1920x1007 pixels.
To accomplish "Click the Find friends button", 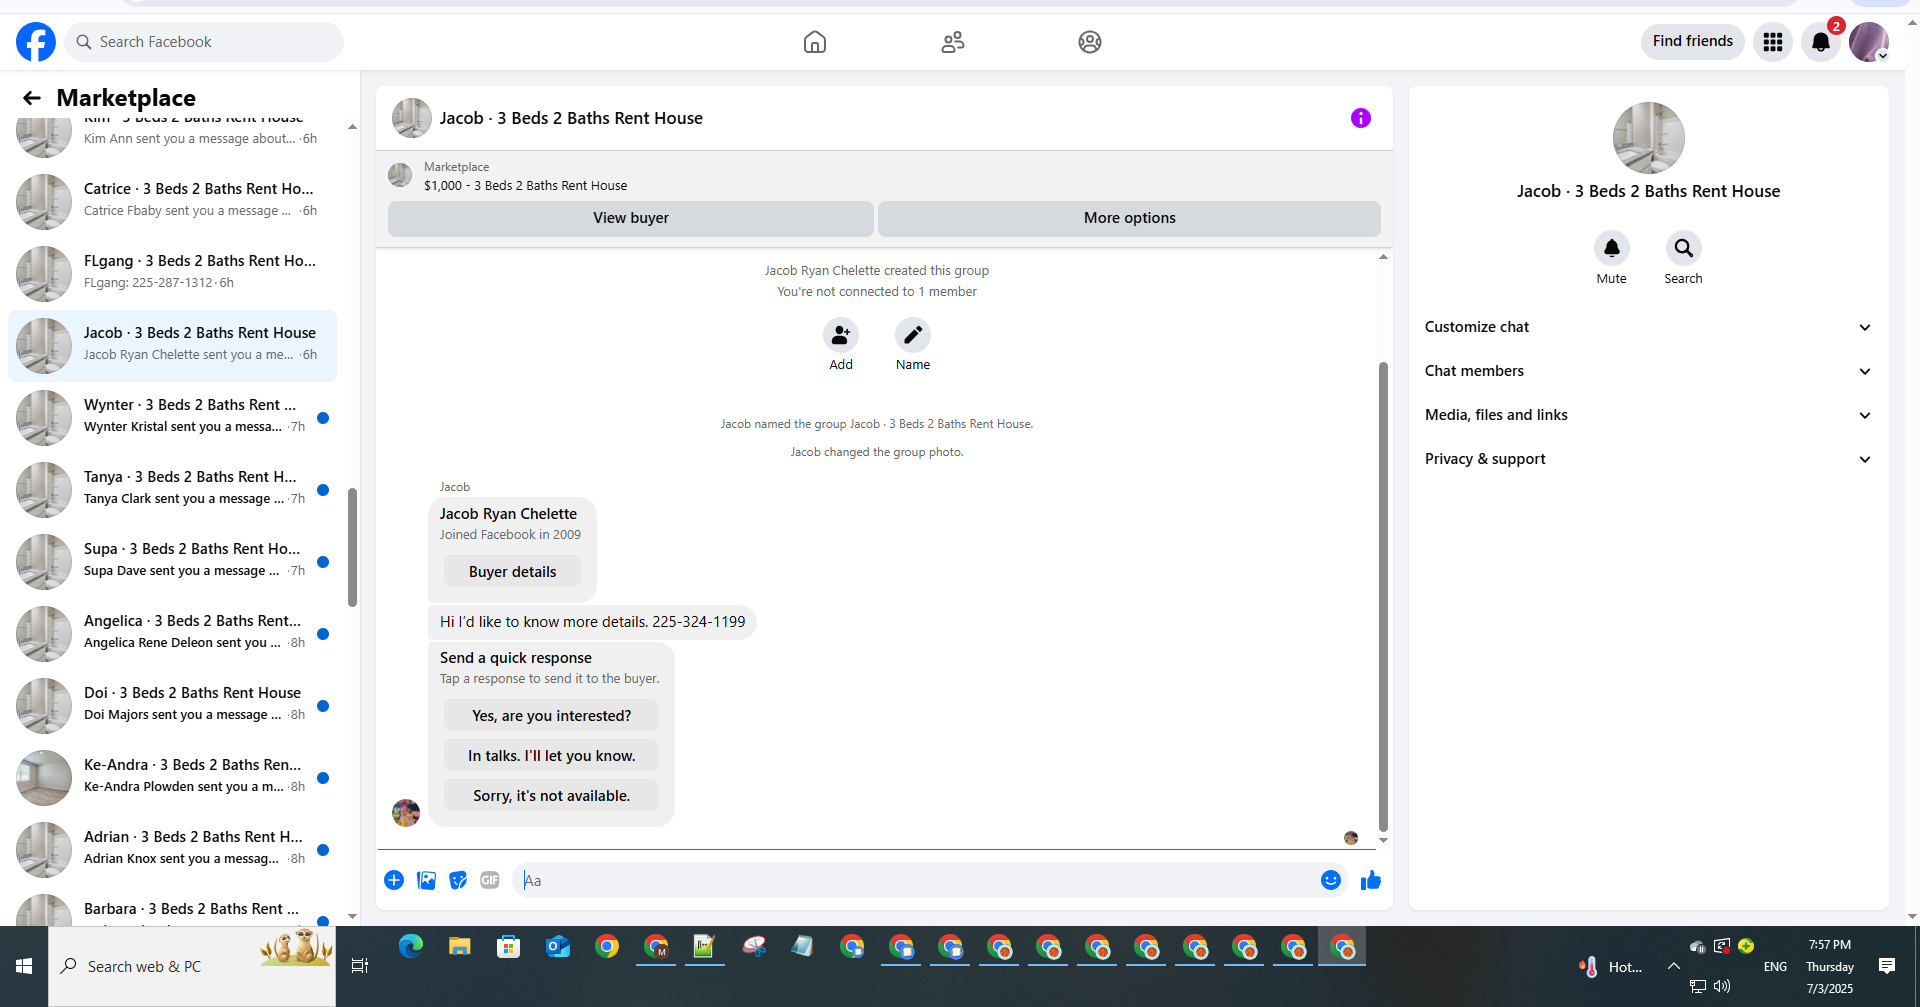I will (x=1693, y=41).
